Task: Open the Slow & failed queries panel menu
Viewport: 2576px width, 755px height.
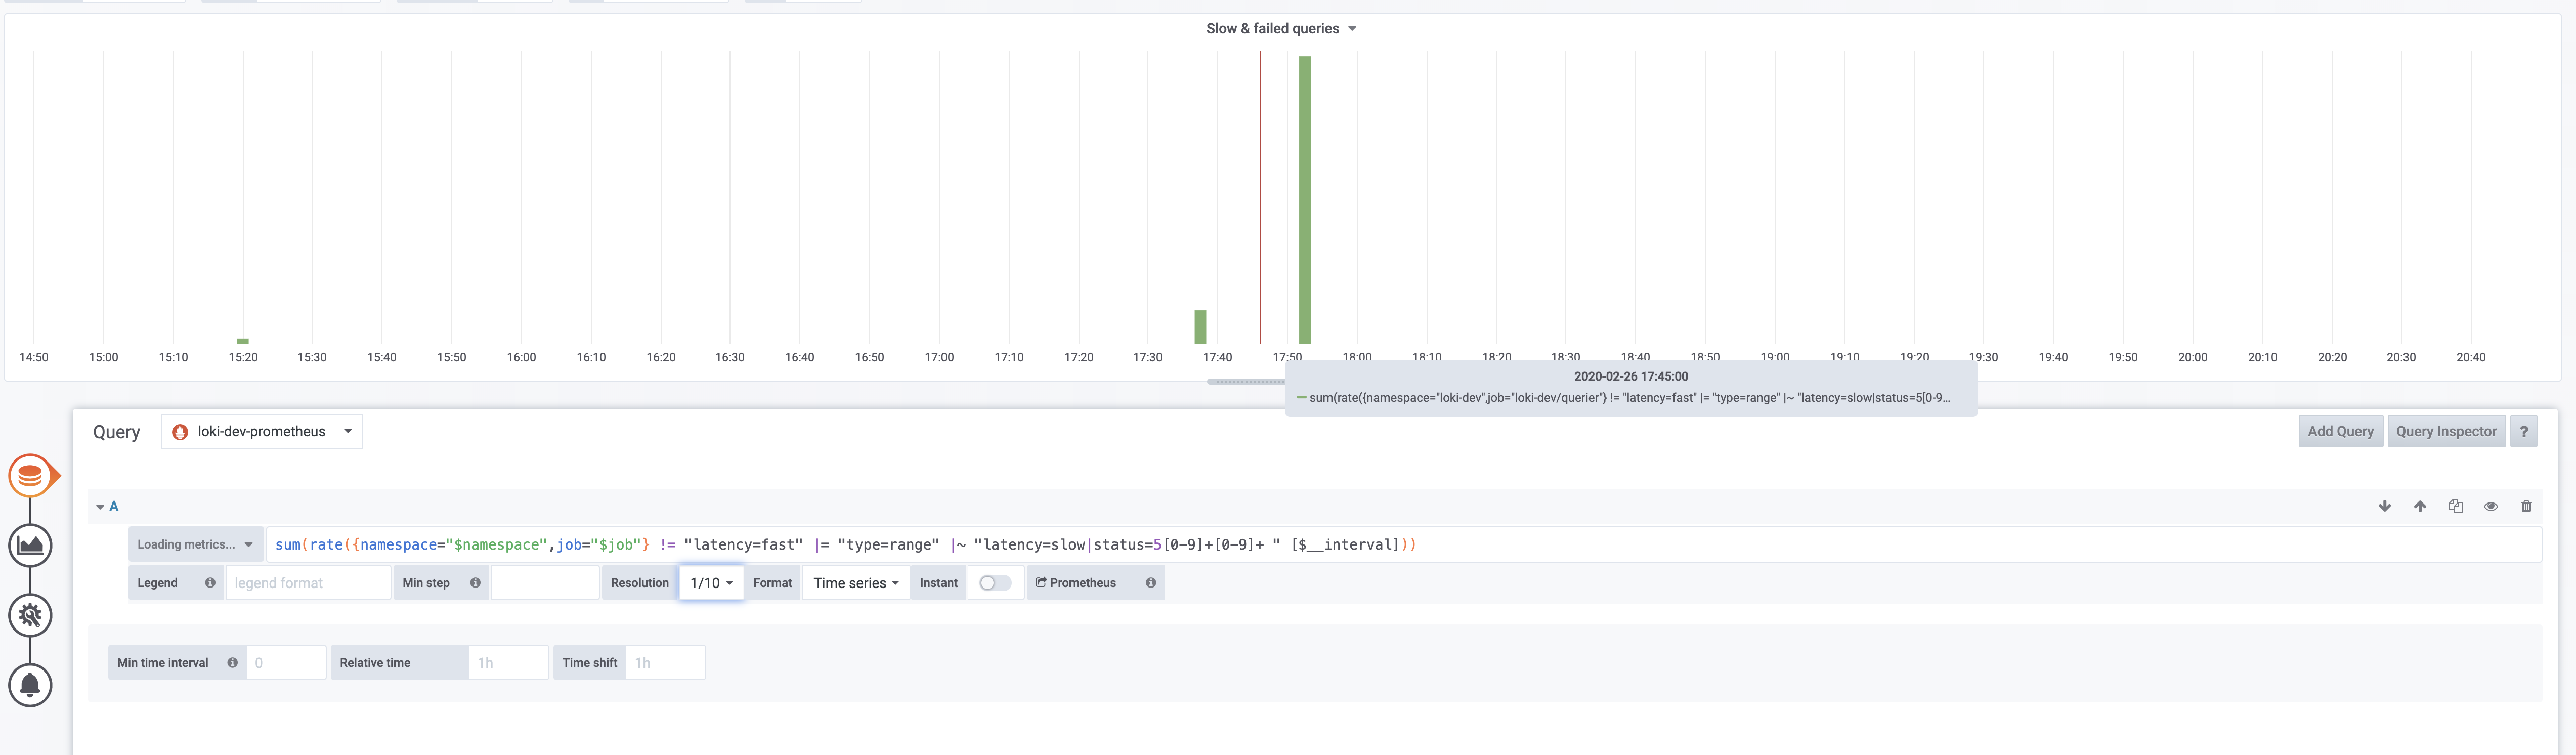Action: tap(1281, 28)
